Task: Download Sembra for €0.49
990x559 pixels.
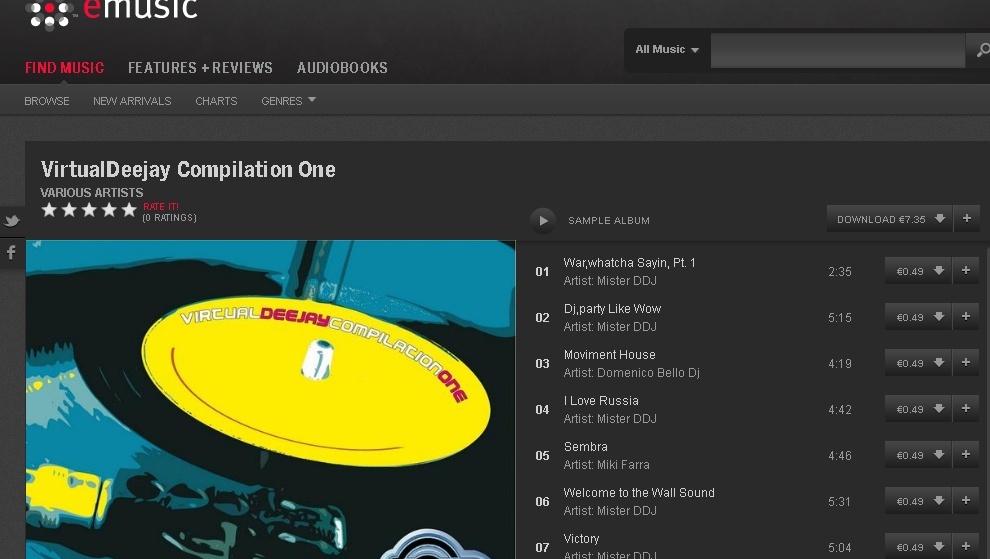Action: [x=918, y=455]
